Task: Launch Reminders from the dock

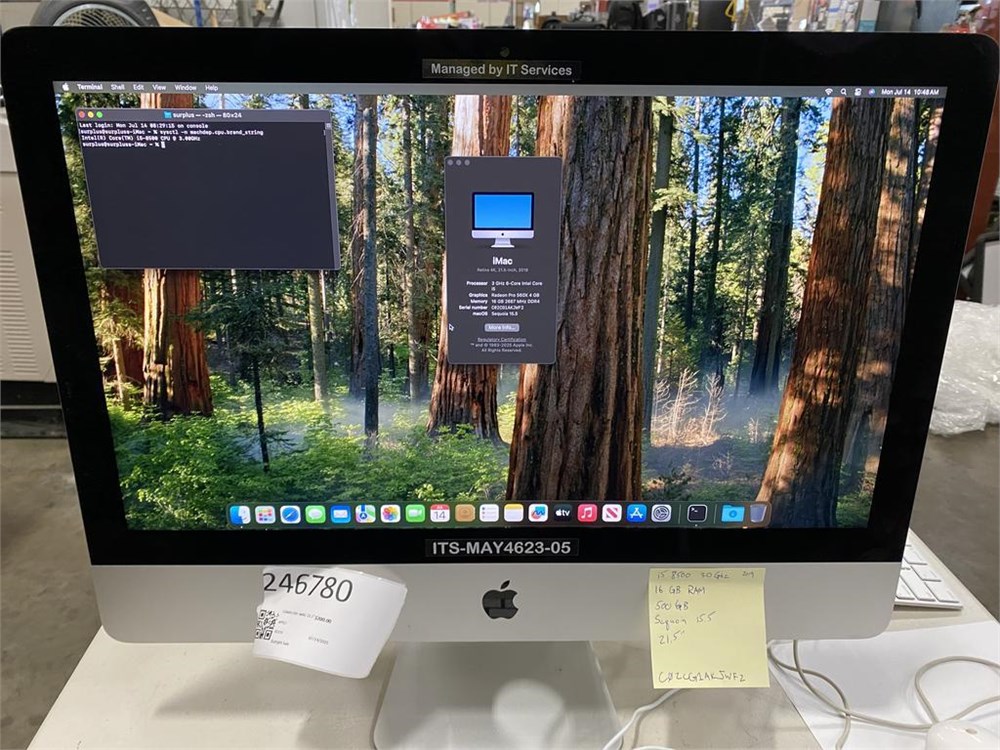Action: [x=489, y=514]
